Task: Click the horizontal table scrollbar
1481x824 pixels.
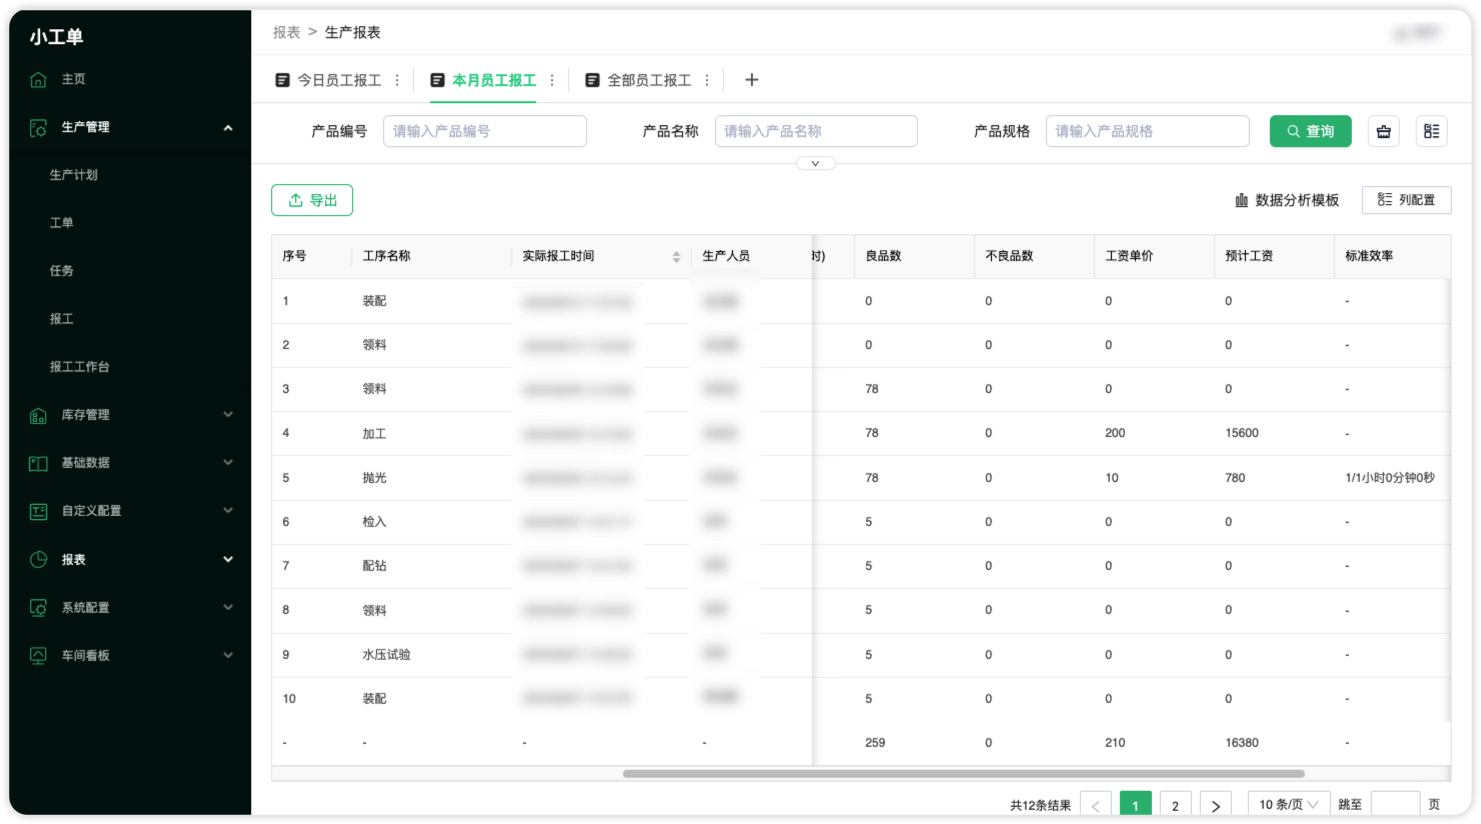Action: point(963,773)
